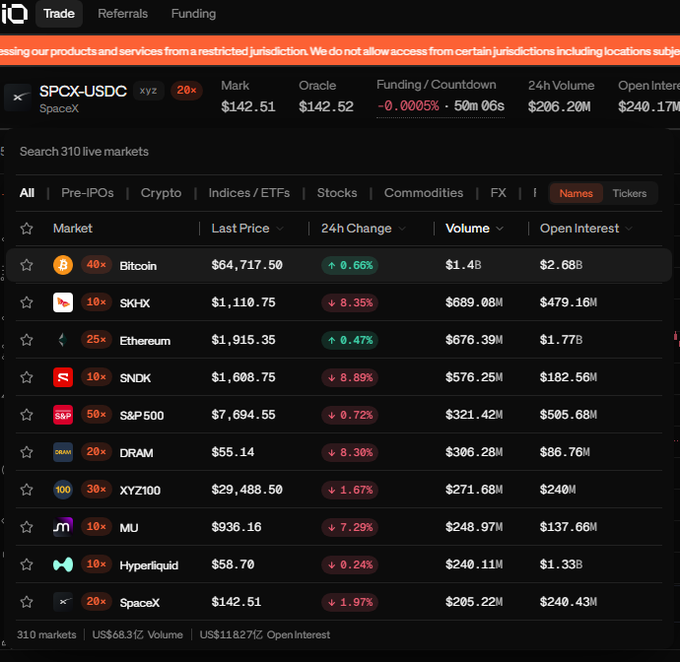Click the MU logo icon

63,527
